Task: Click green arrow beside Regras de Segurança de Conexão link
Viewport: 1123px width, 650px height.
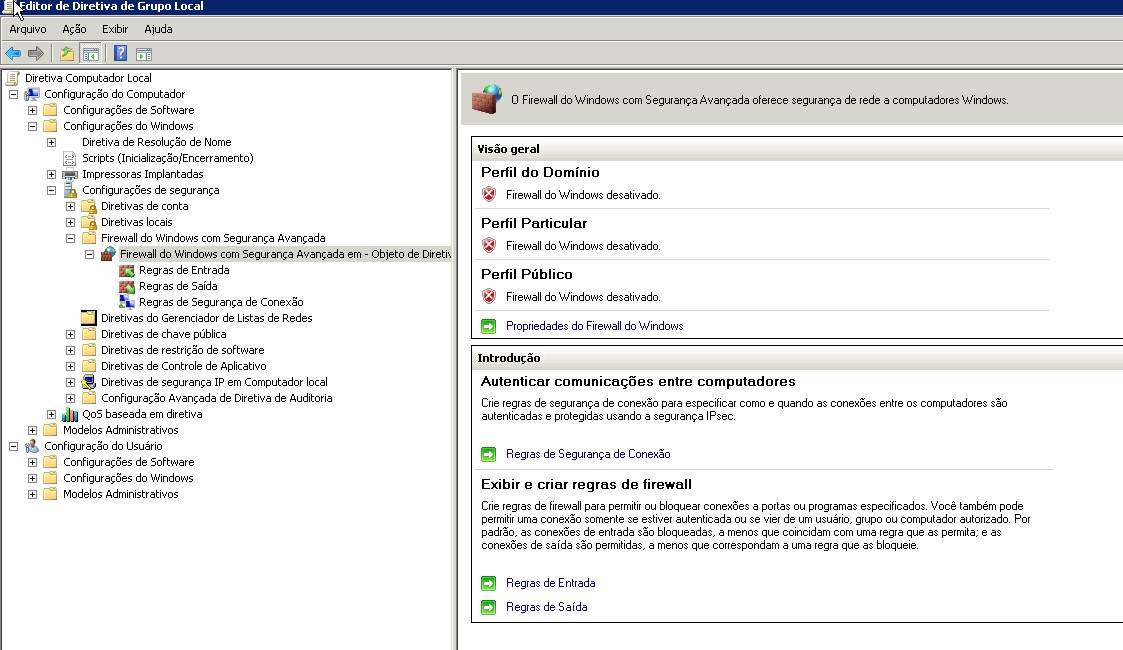Action: (488, 455)
